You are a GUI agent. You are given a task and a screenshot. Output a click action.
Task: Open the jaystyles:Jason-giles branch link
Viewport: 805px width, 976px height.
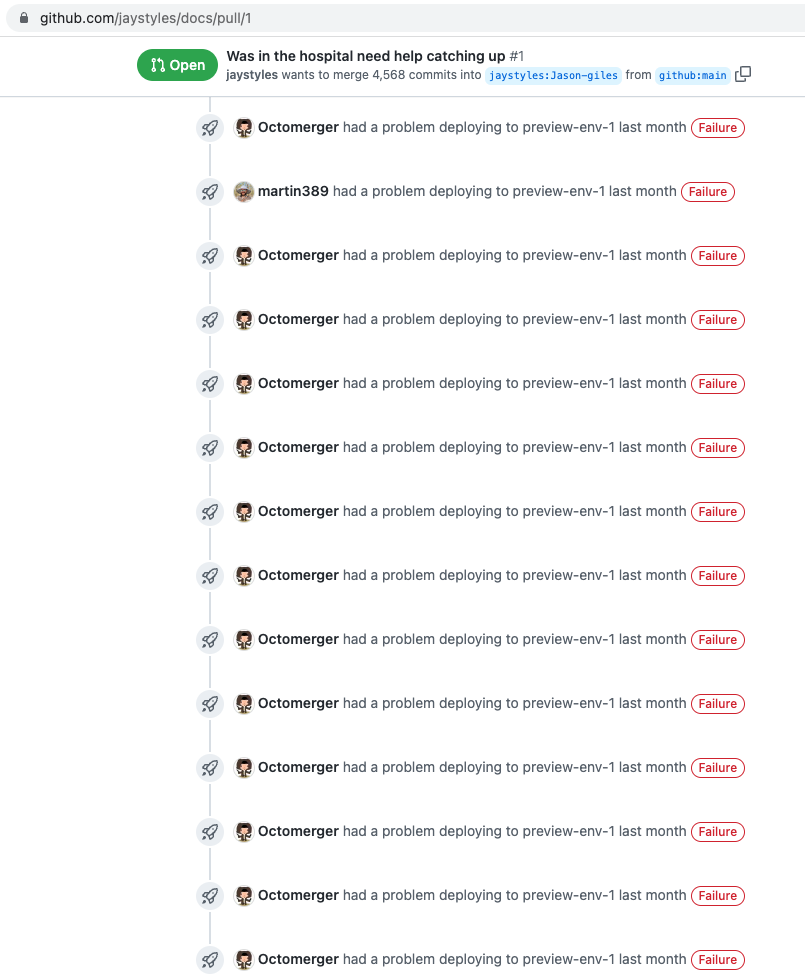(x=553, y=75)
